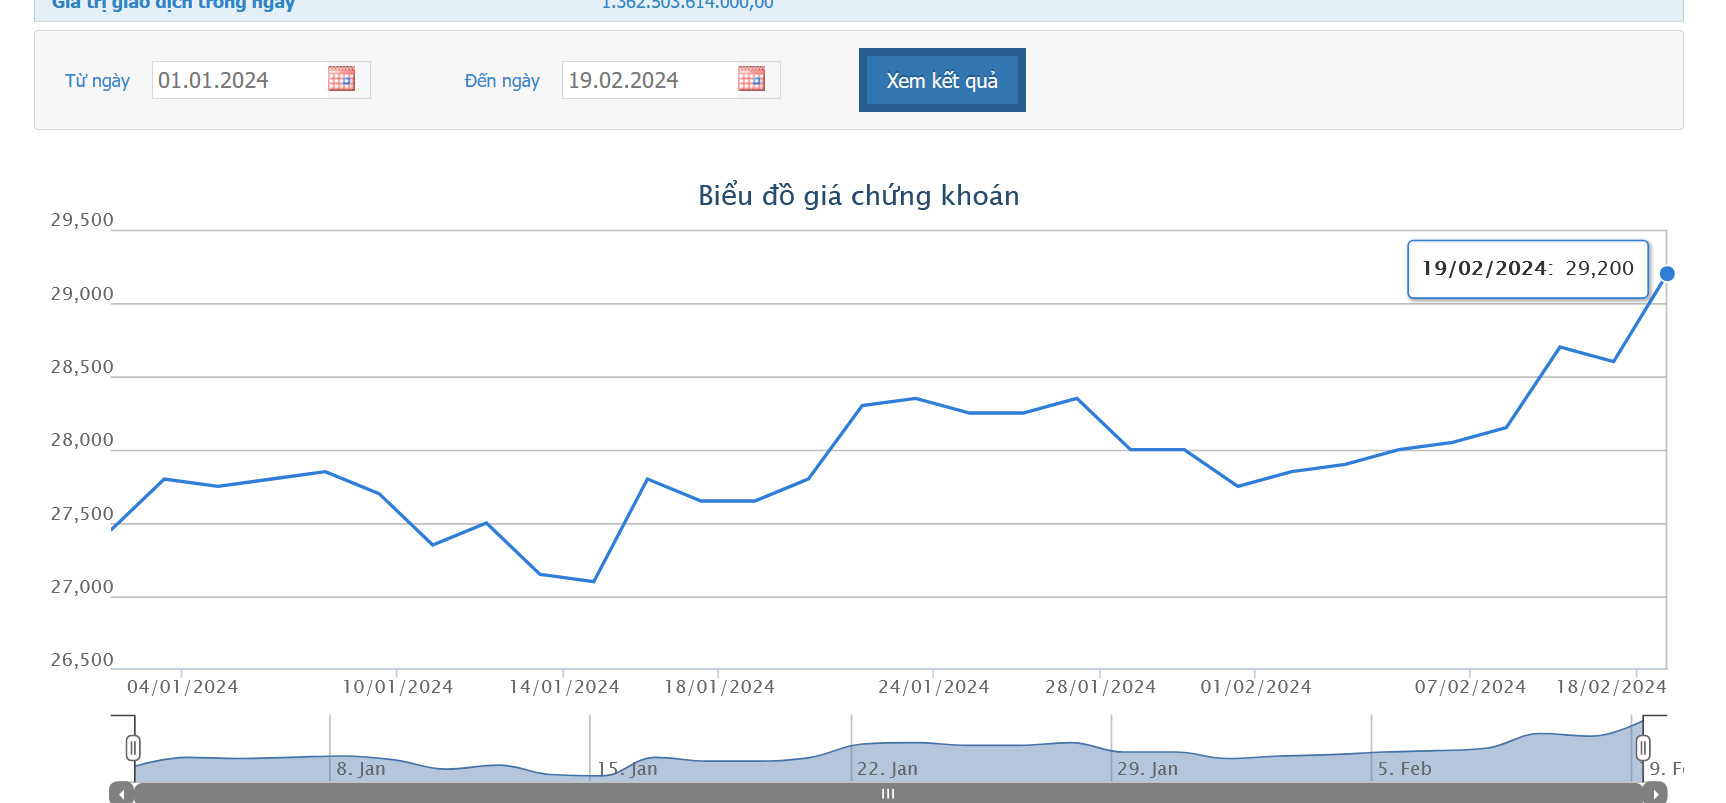Image resolution: width=1726 pixels, height=803 pixels.
Task: Click the 29. Jan navigator label
Action: [1147, 769]
